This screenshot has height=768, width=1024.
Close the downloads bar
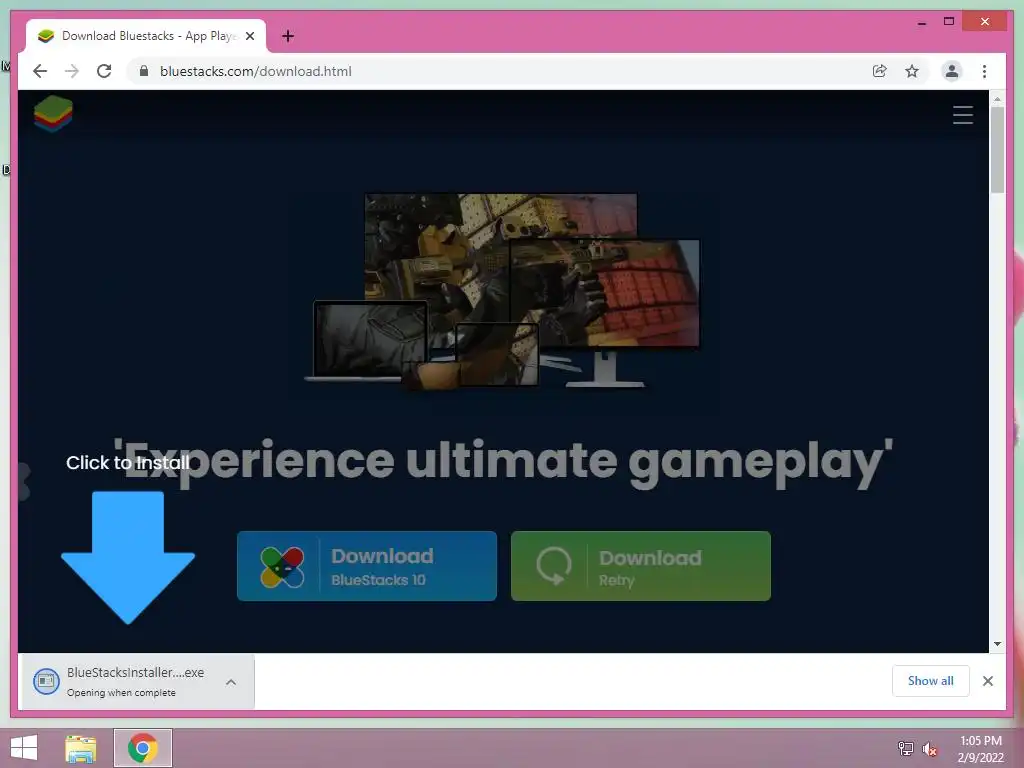[x=988, y=681]
